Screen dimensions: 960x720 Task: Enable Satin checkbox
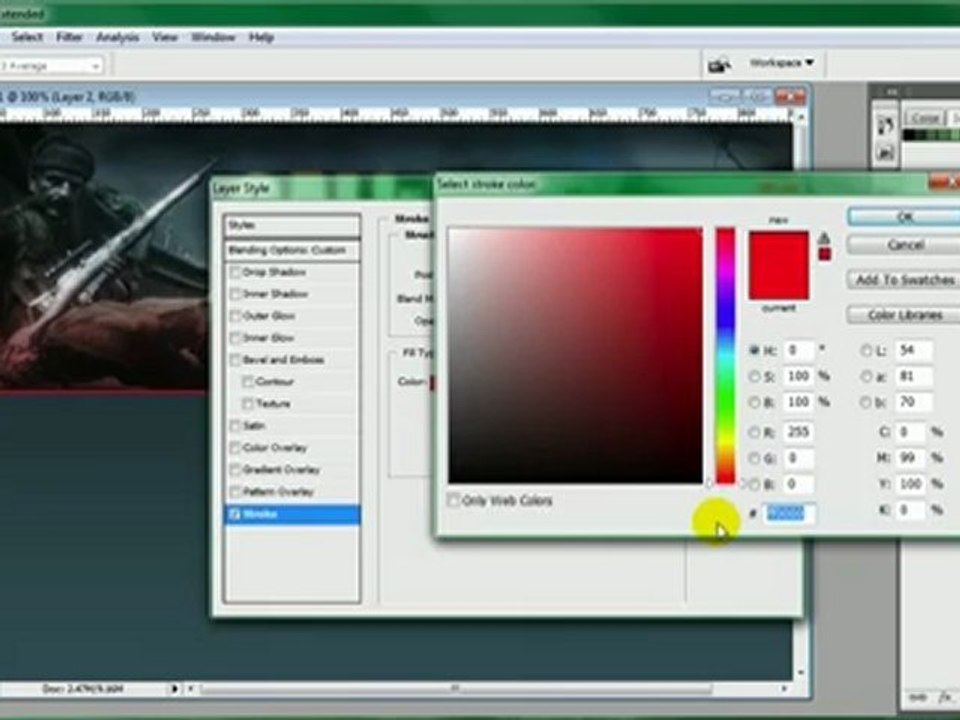click(234, 426)
